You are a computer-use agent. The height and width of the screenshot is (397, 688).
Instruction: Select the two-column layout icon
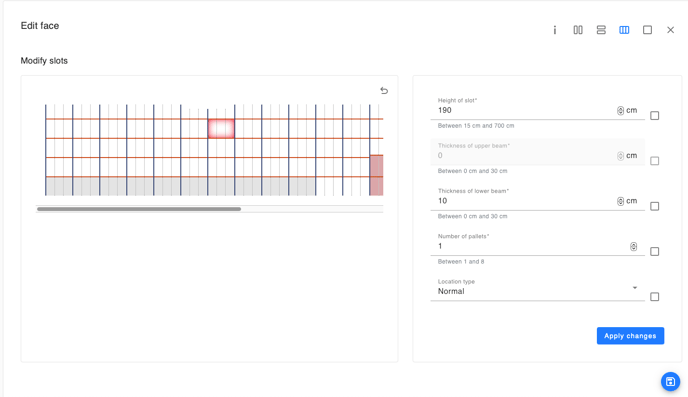click(x=578, y=30)
